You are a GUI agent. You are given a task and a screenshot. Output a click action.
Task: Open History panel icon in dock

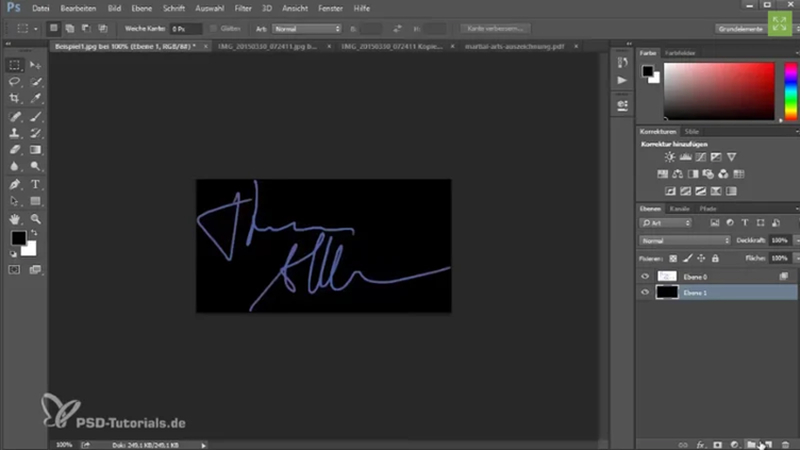pyautogui.click(x=622, y=63)
